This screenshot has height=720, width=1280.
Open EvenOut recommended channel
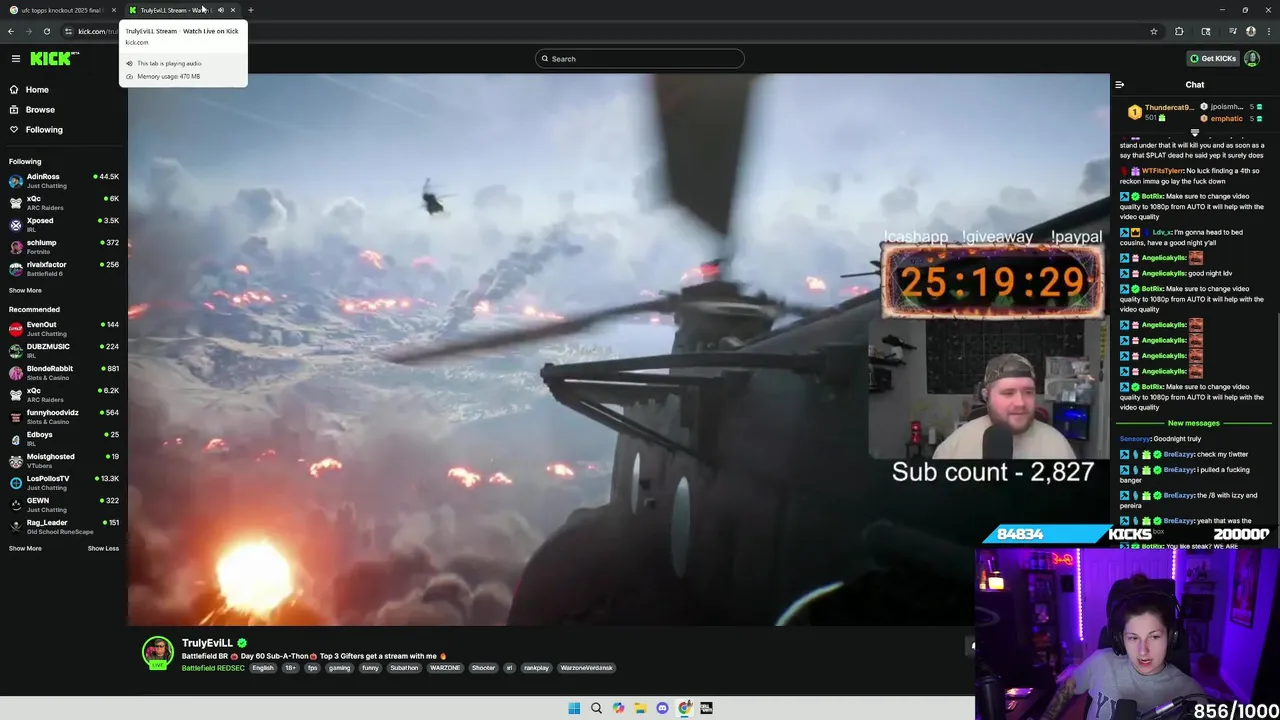64,329
